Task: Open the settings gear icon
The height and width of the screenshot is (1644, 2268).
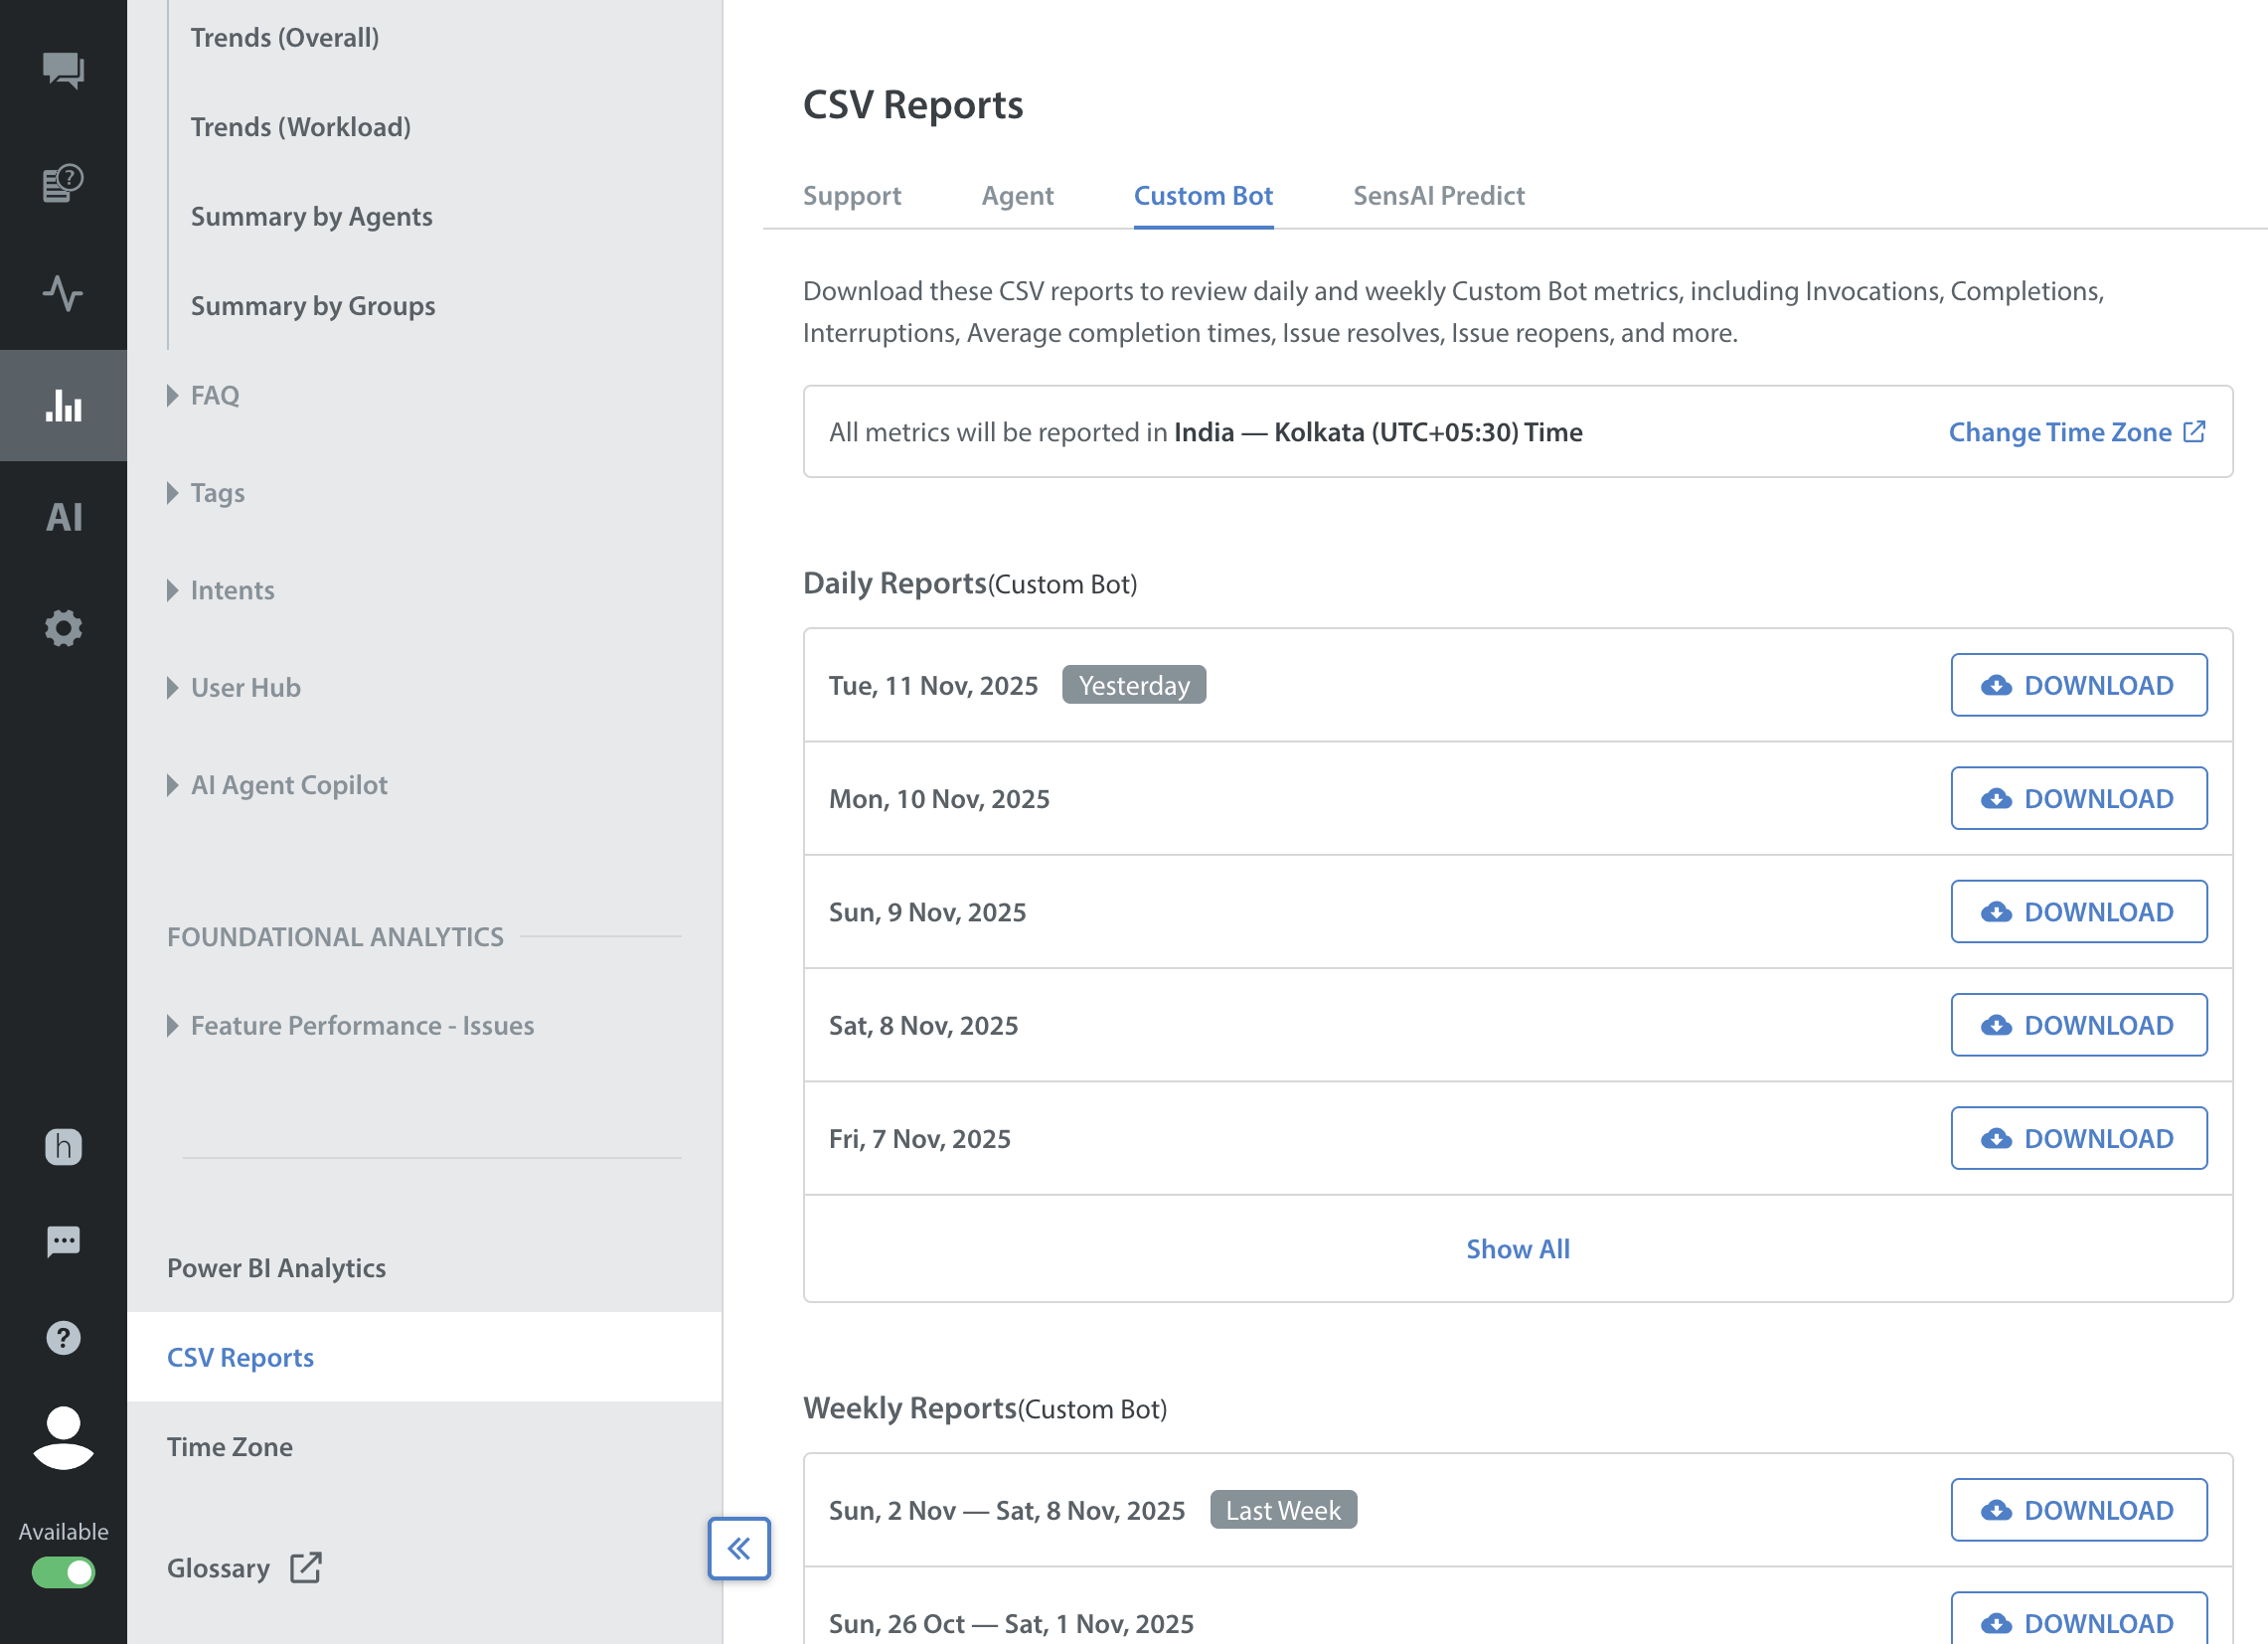Action: coord(63,628)
